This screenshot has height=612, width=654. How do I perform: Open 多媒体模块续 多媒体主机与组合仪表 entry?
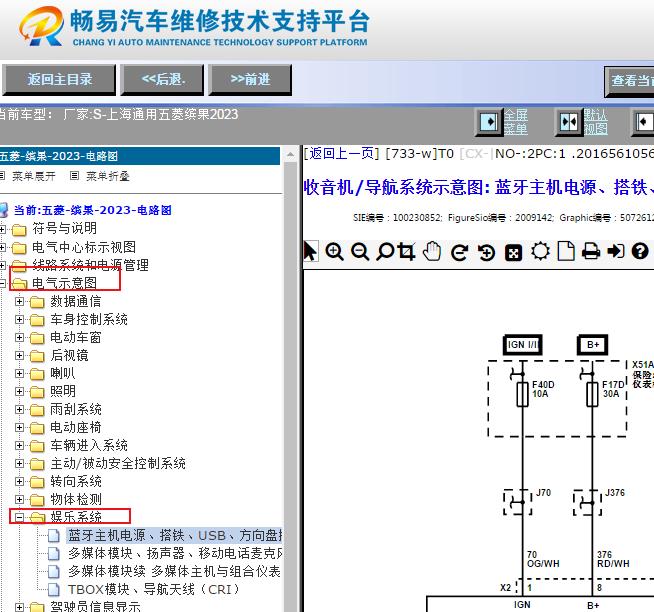(x=174, y=572)
